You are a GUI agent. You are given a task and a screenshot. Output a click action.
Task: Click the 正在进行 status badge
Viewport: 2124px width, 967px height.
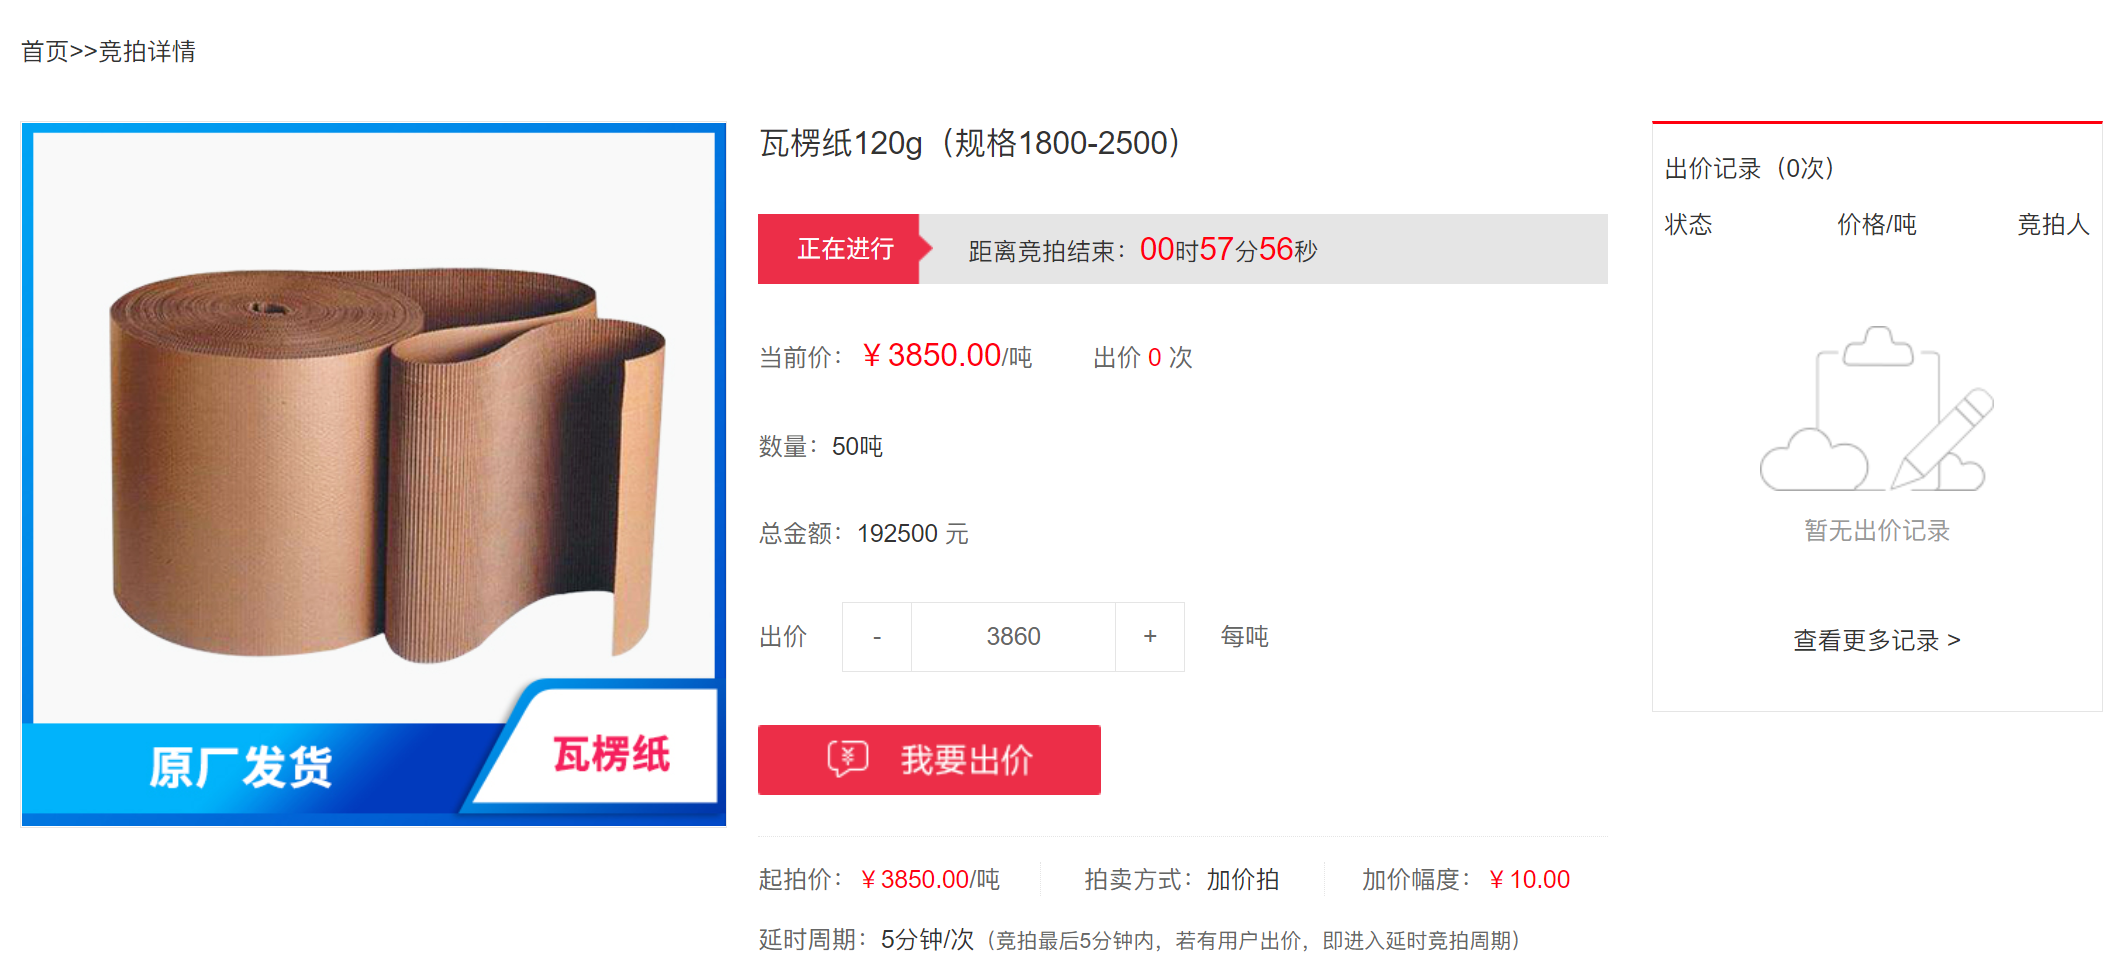845,249
